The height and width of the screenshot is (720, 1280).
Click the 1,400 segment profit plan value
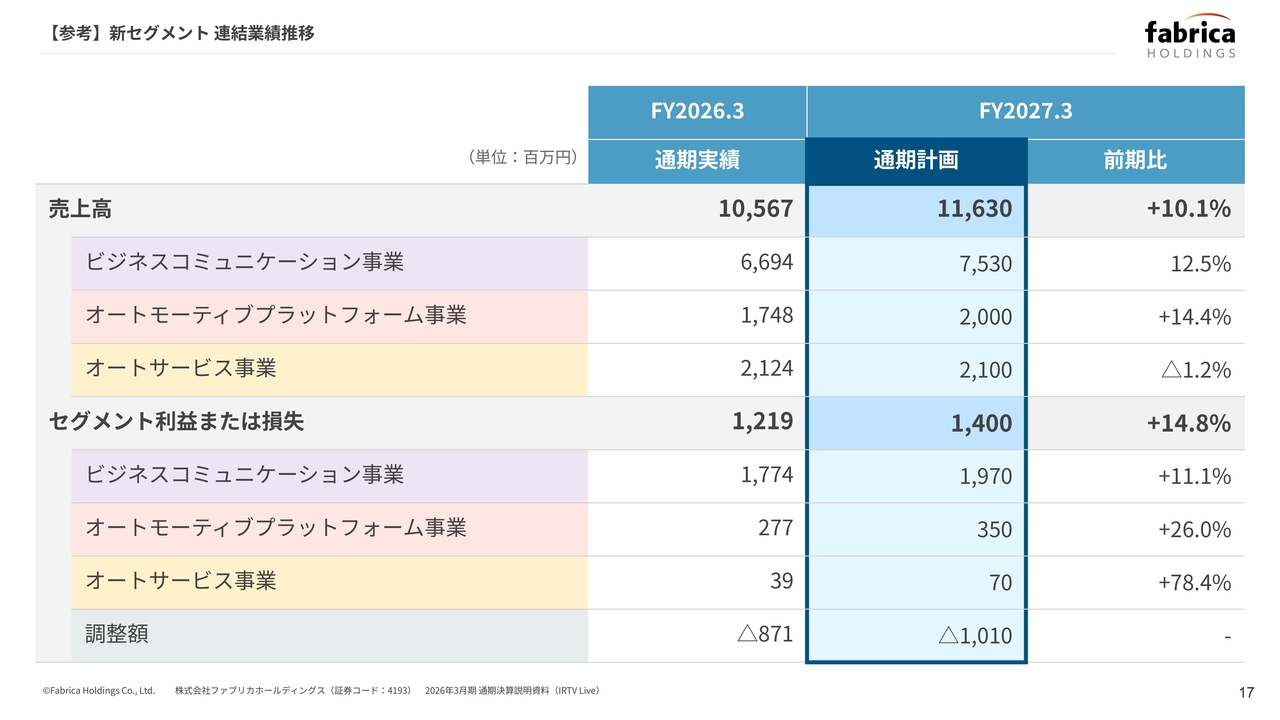(x=981, y=424)
